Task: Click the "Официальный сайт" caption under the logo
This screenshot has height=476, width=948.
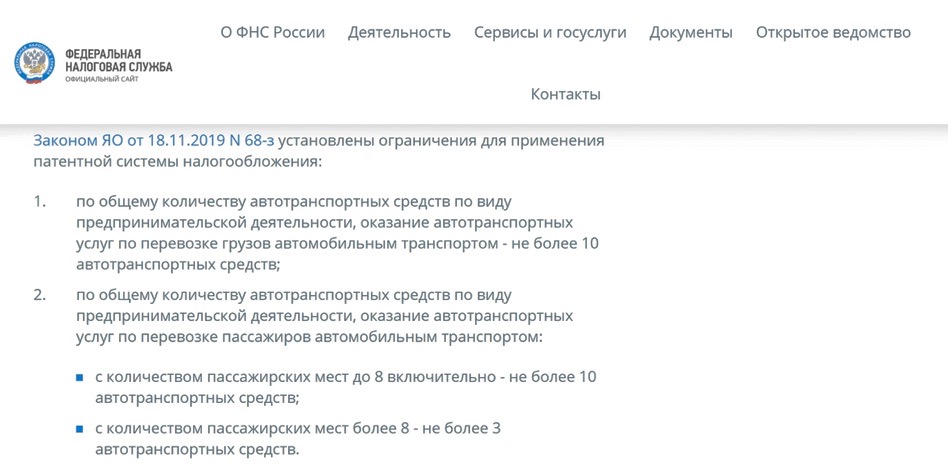Action: pyautogui.click(x=101, y=79)
